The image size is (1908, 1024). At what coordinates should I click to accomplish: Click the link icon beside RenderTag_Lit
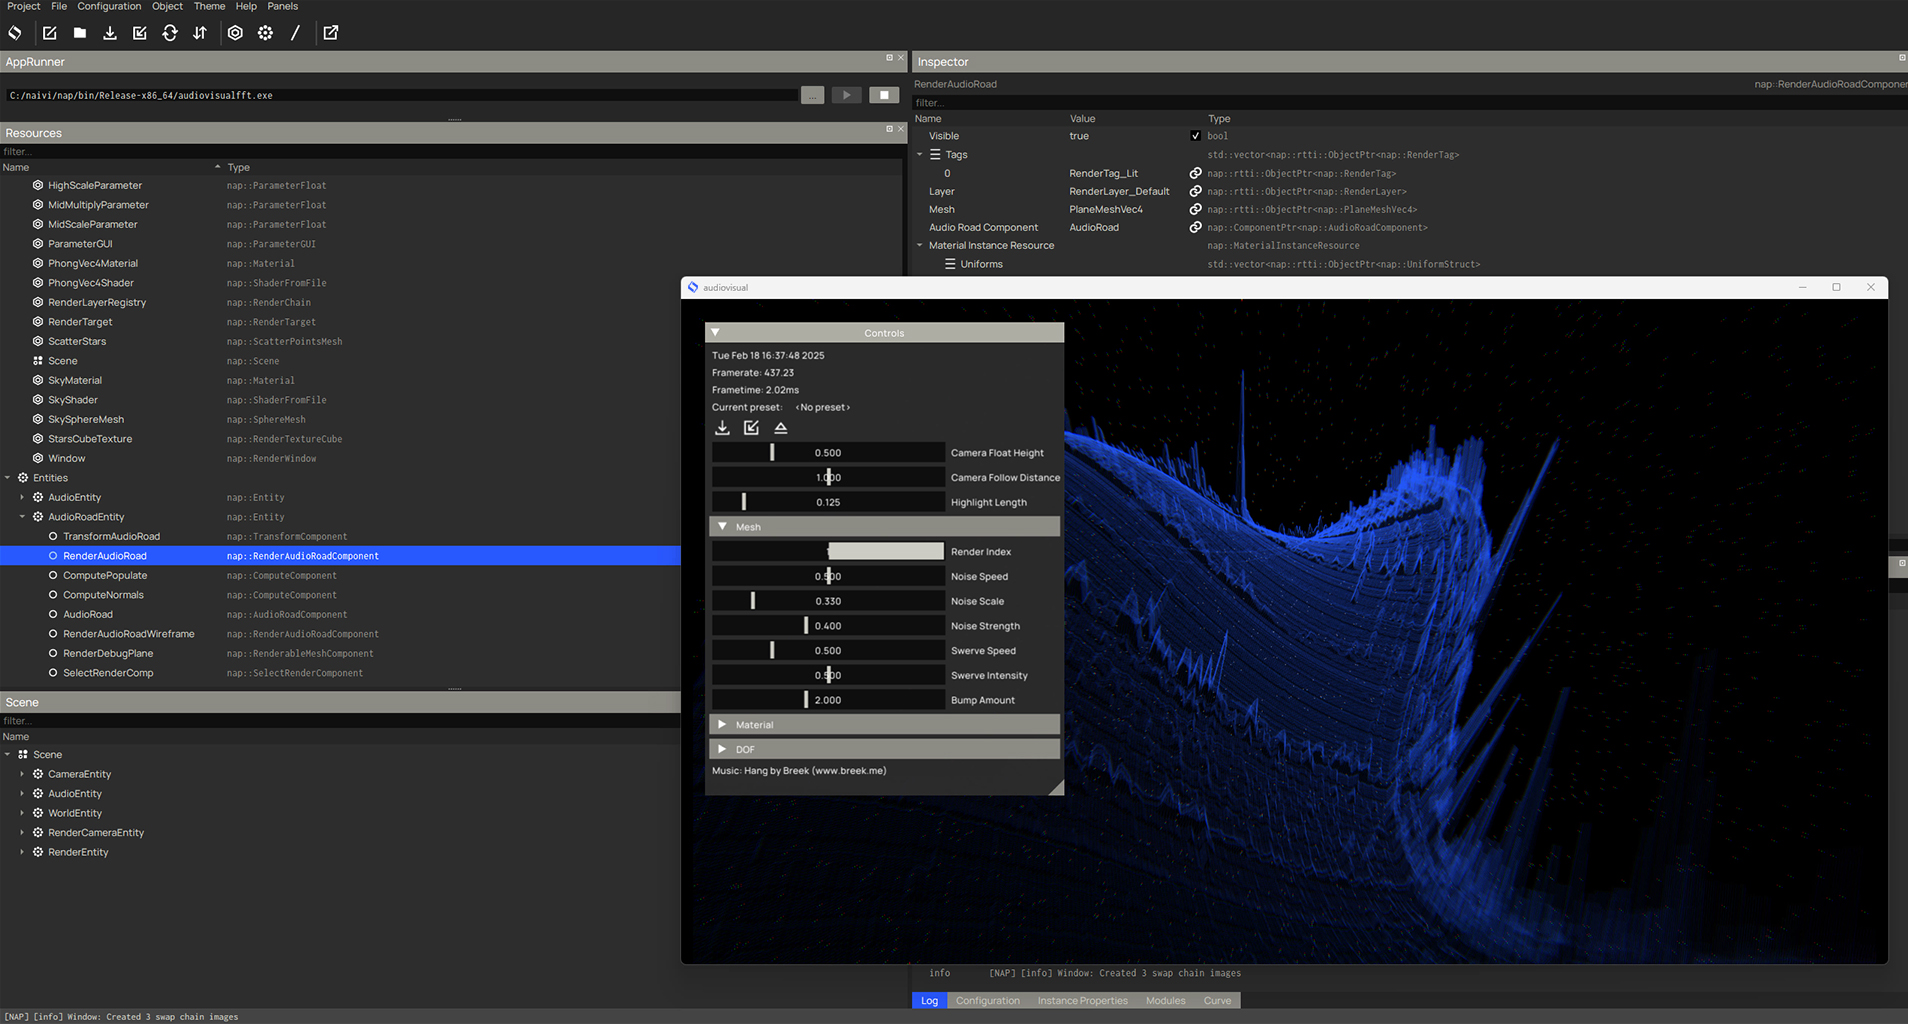[1195, 173]
